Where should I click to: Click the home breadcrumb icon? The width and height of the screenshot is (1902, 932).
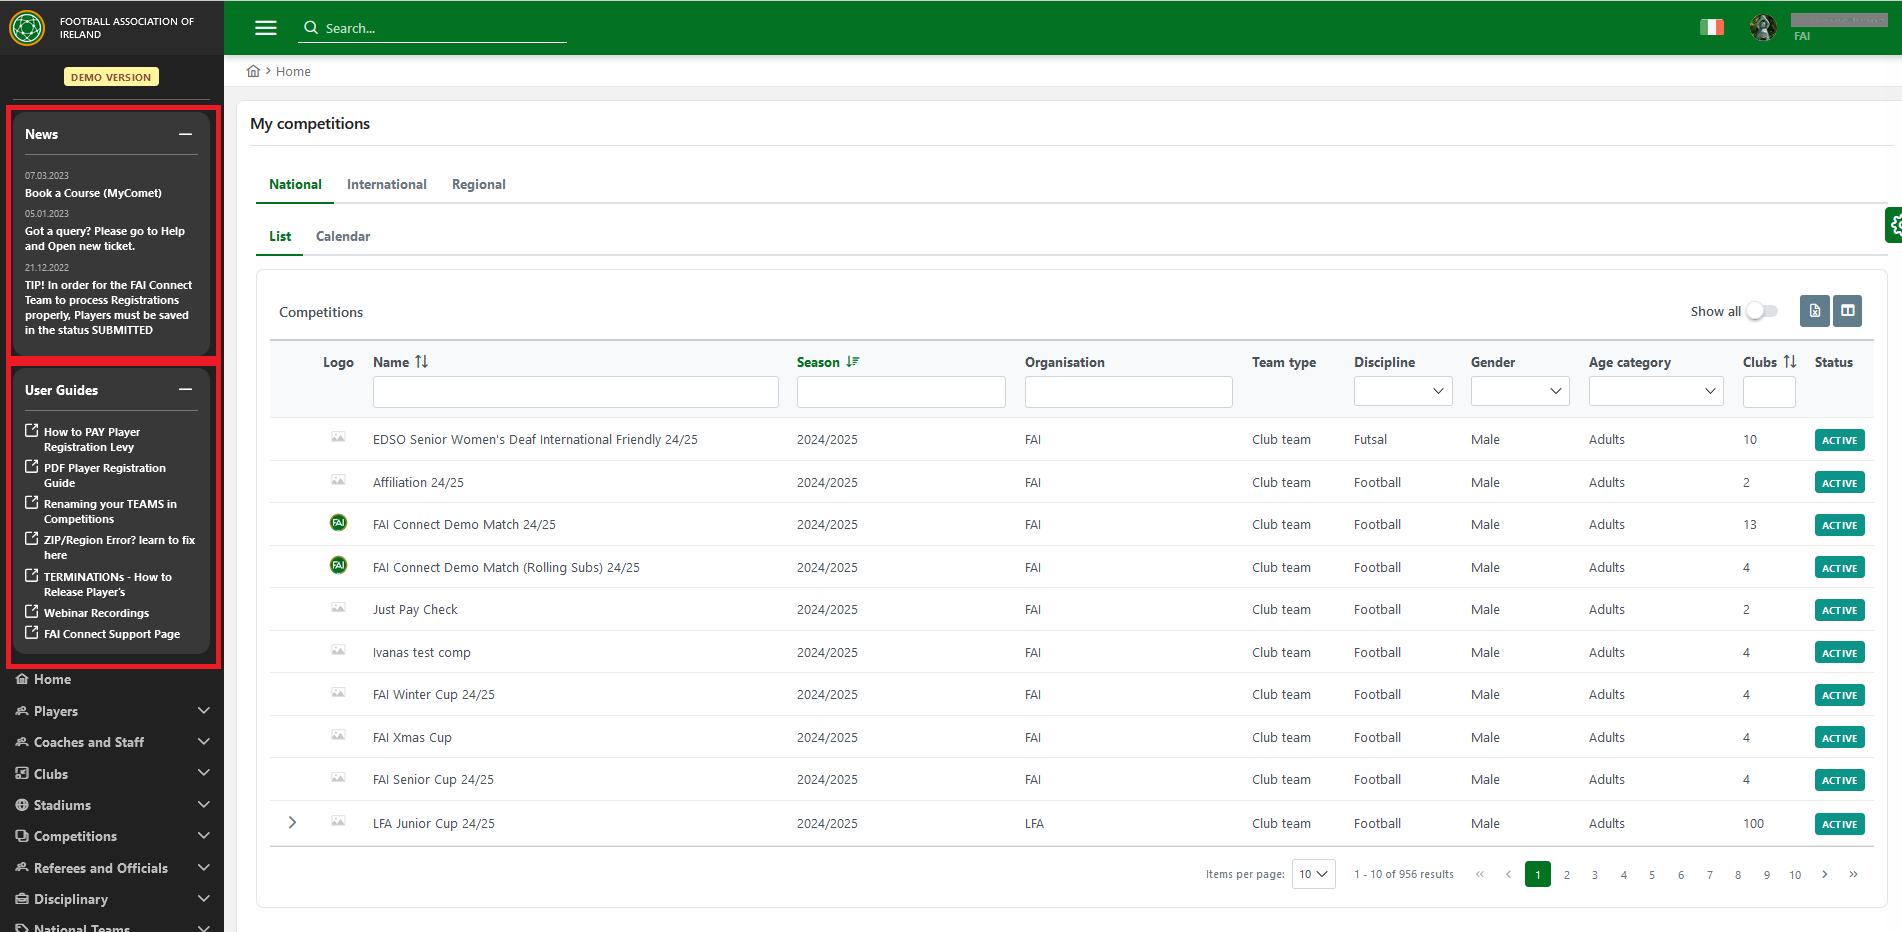pos(254,71)
